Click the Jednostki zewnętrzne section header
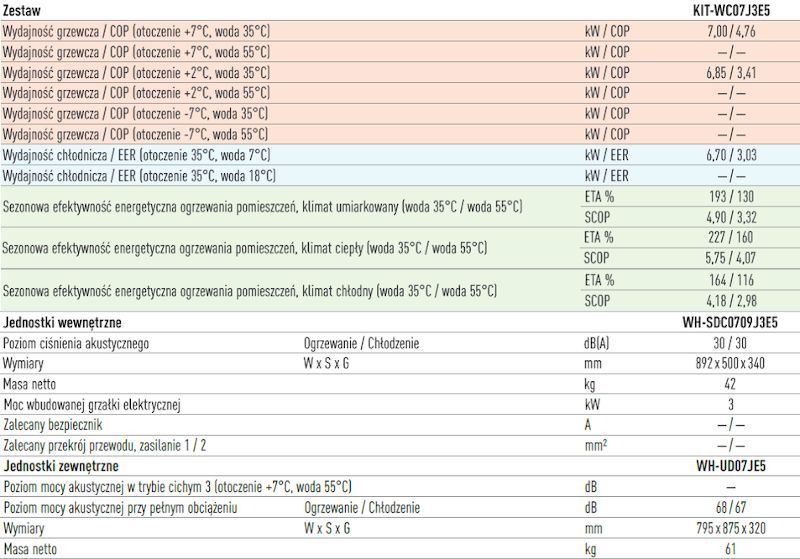The width and height of the screenshot is (800, 559). pos(61,466)
